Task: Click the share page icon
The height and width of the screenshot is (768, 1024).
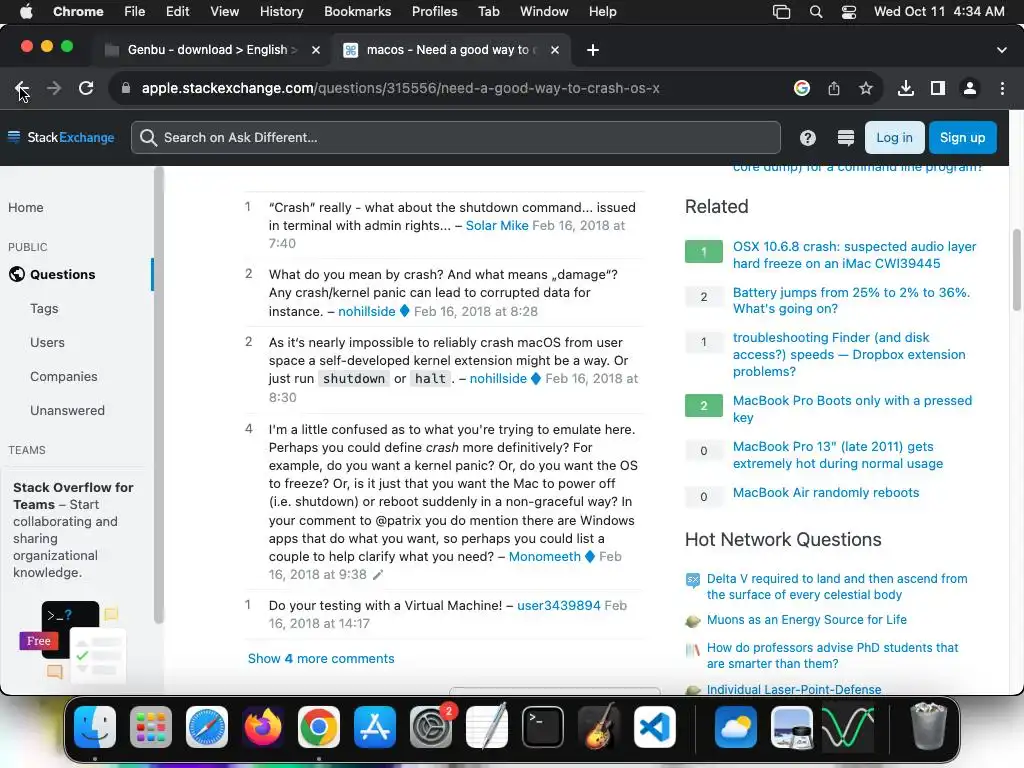Action: [834, 88]
